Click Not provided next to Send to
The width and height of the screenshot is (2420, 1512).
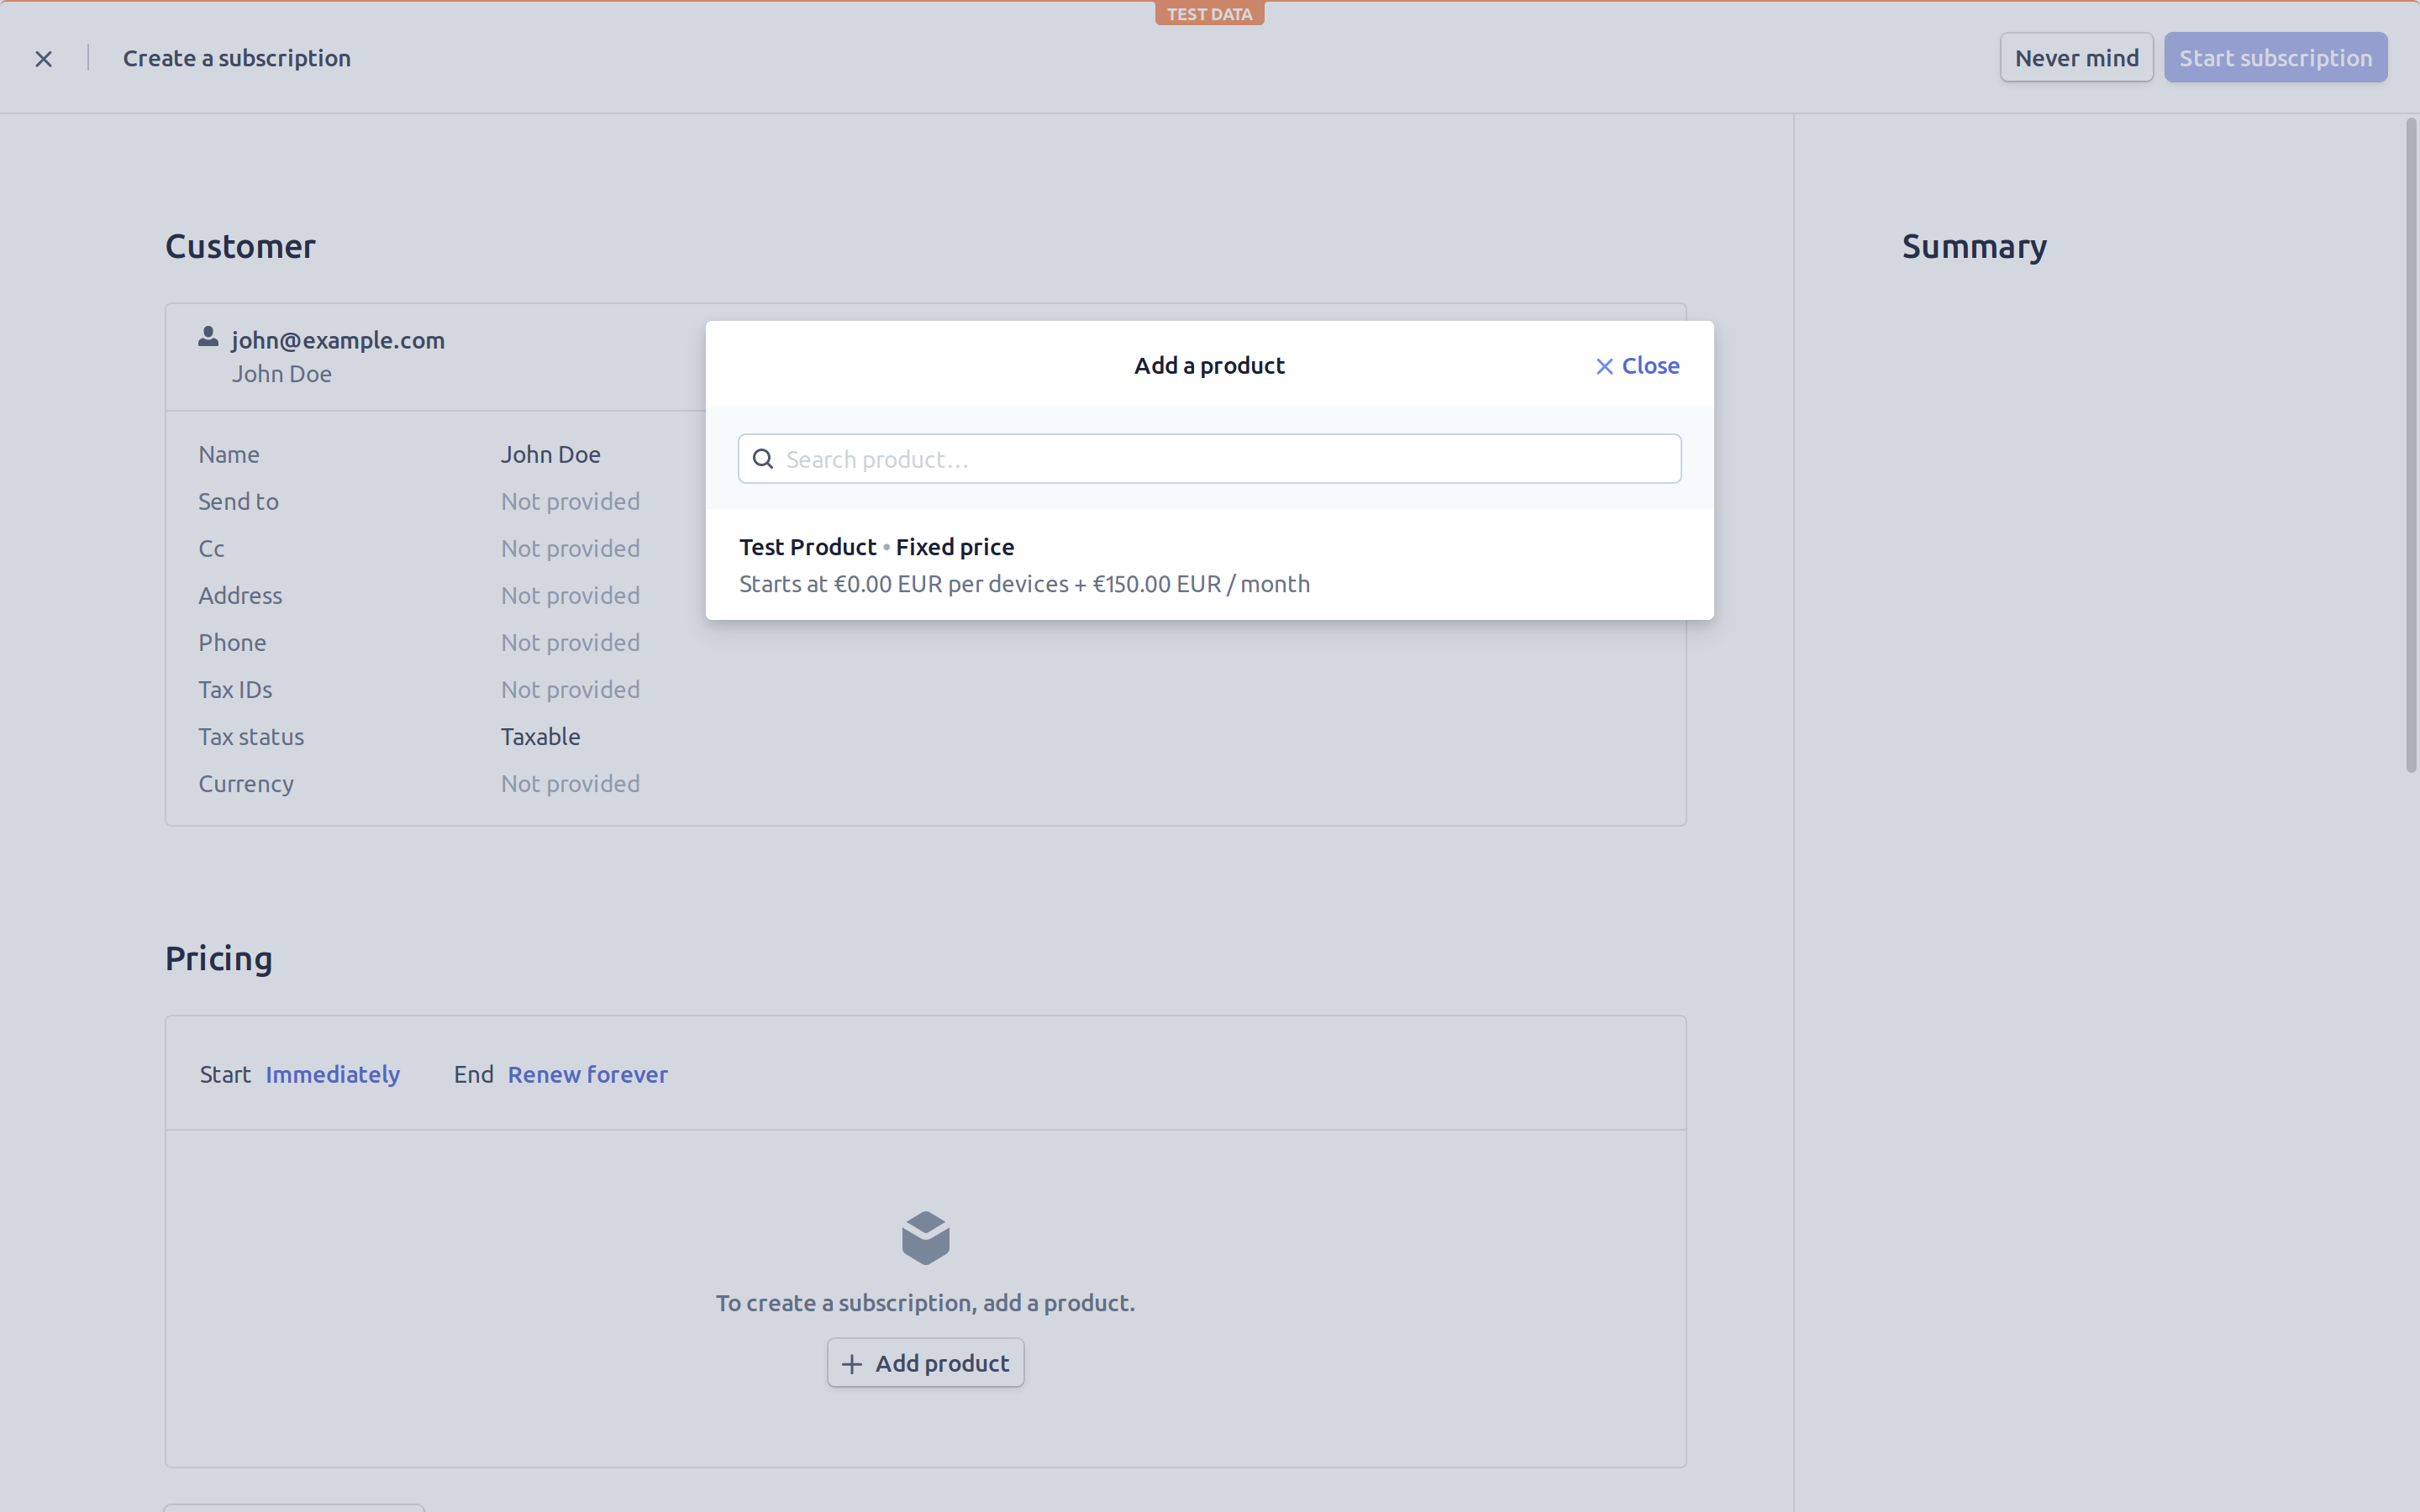(569, 501)
